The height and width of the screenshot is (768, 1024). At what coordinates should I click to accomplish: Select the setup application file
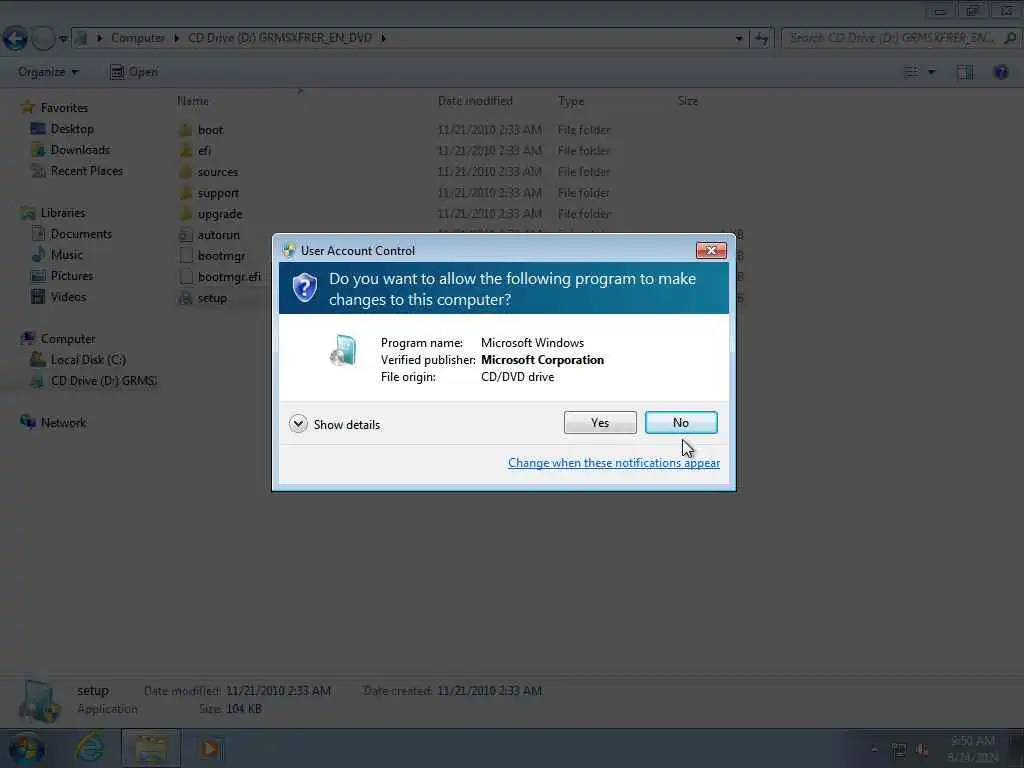tap(212, 298)
